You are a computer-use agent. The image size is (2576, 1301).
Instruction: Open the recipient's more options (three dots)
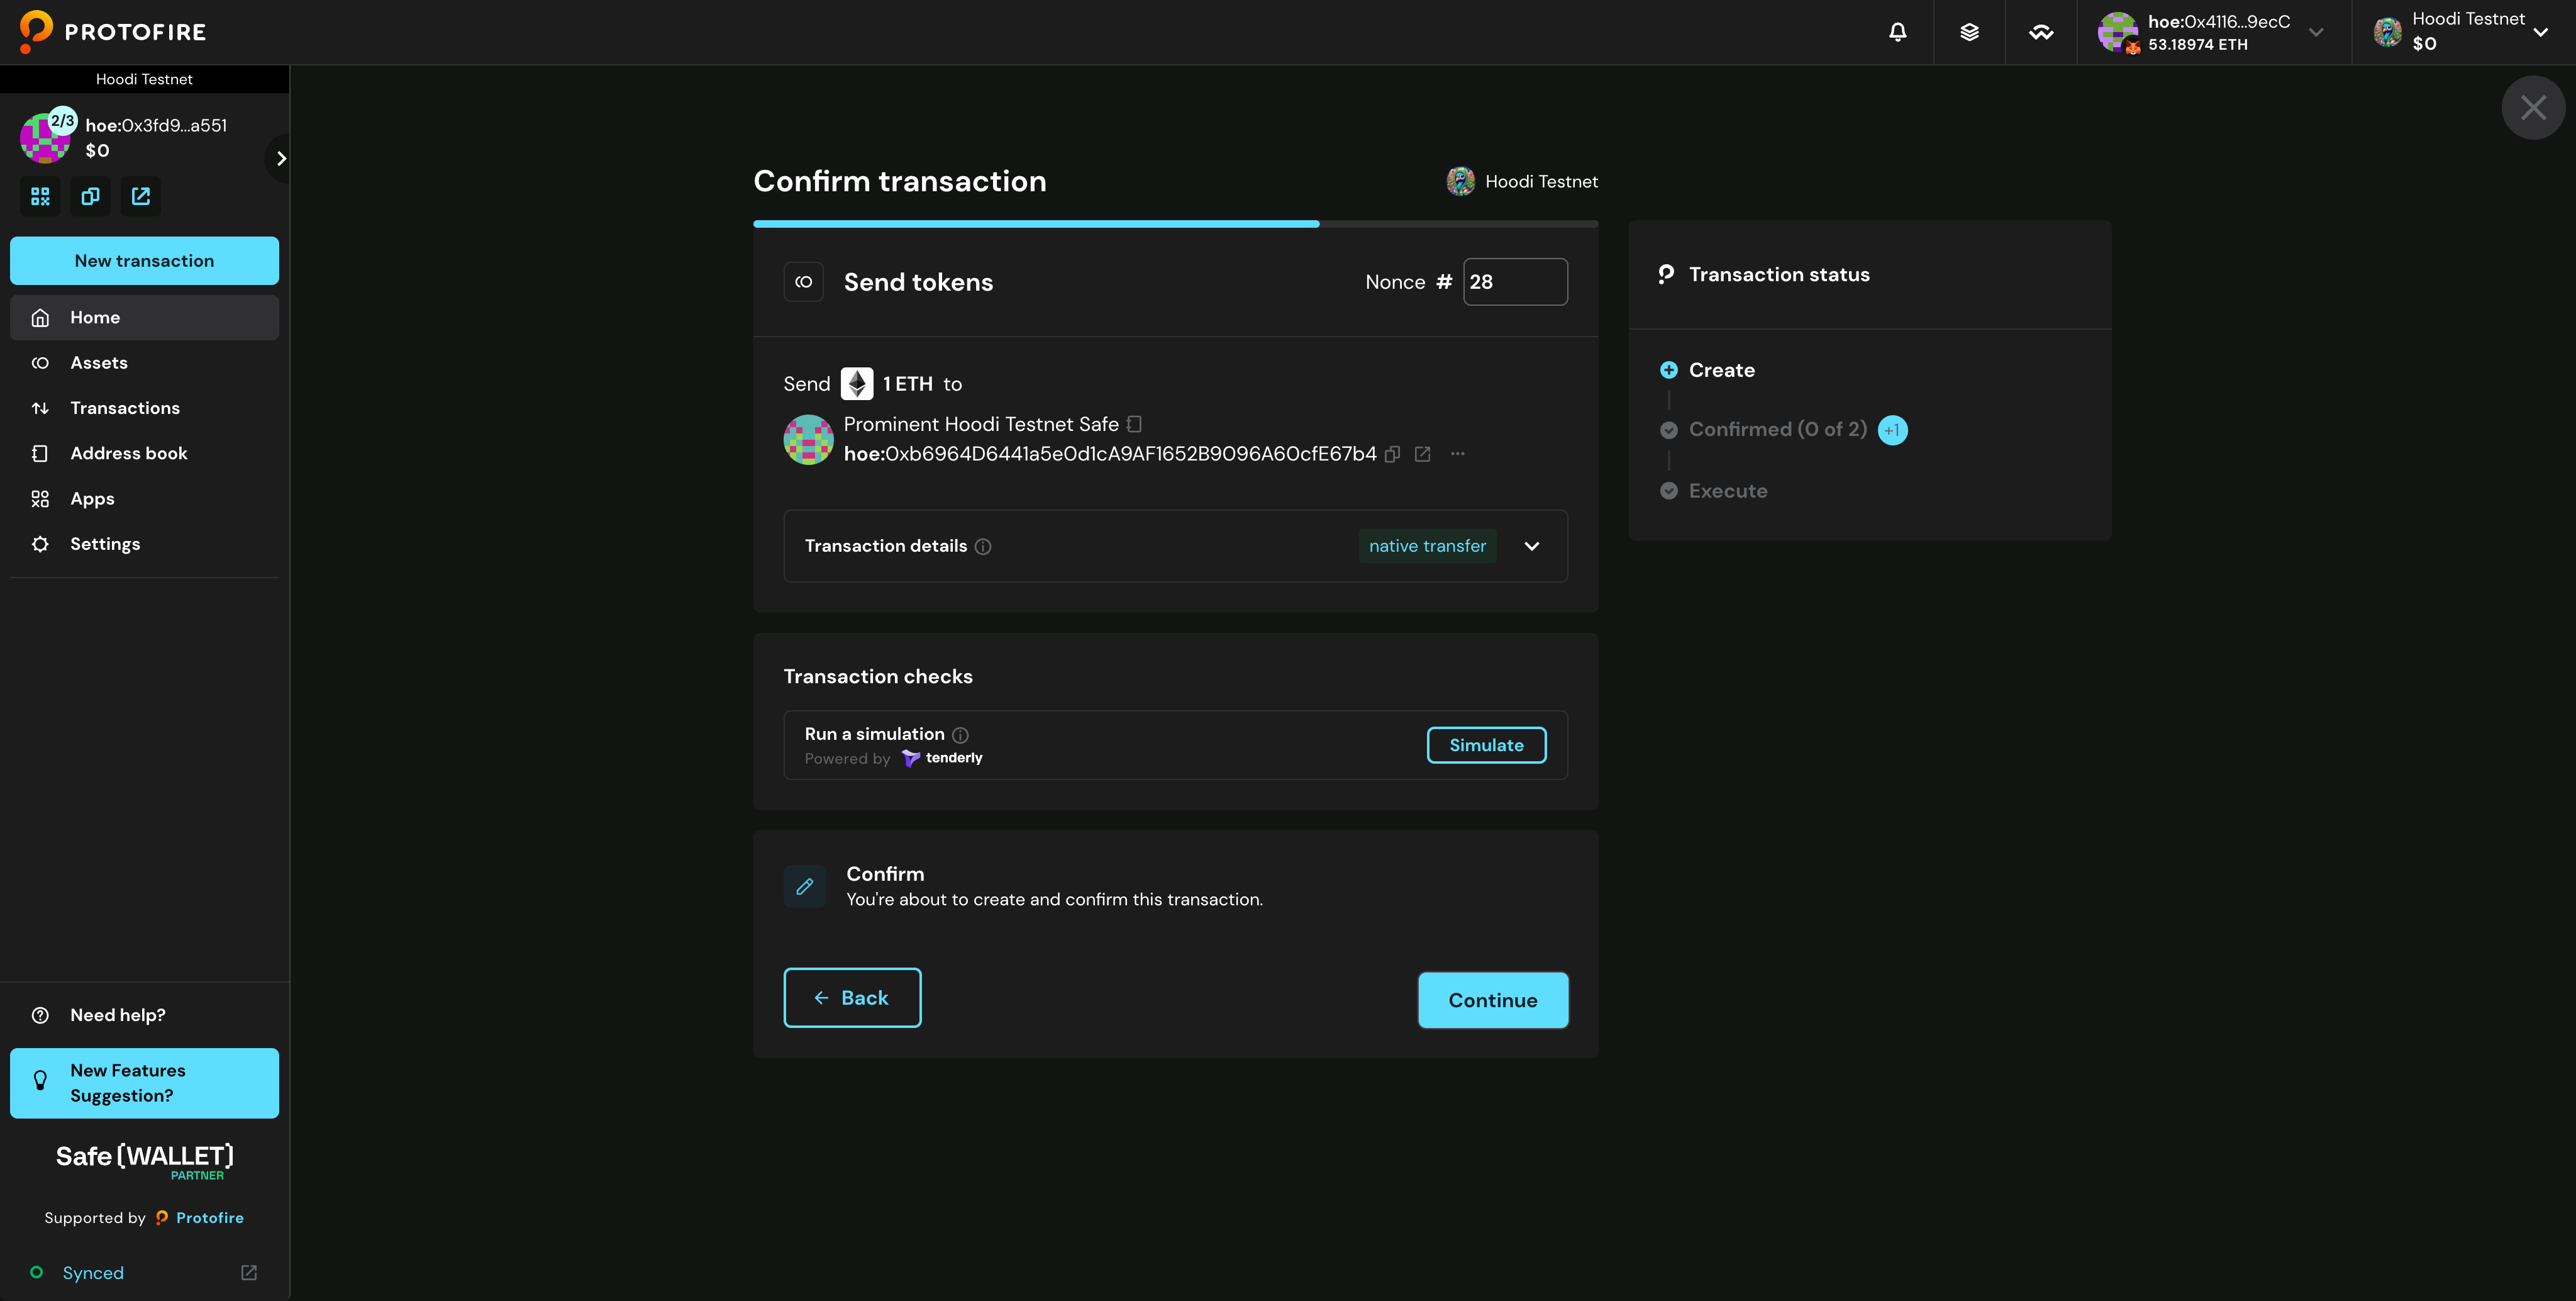[x=1458, y=454]
